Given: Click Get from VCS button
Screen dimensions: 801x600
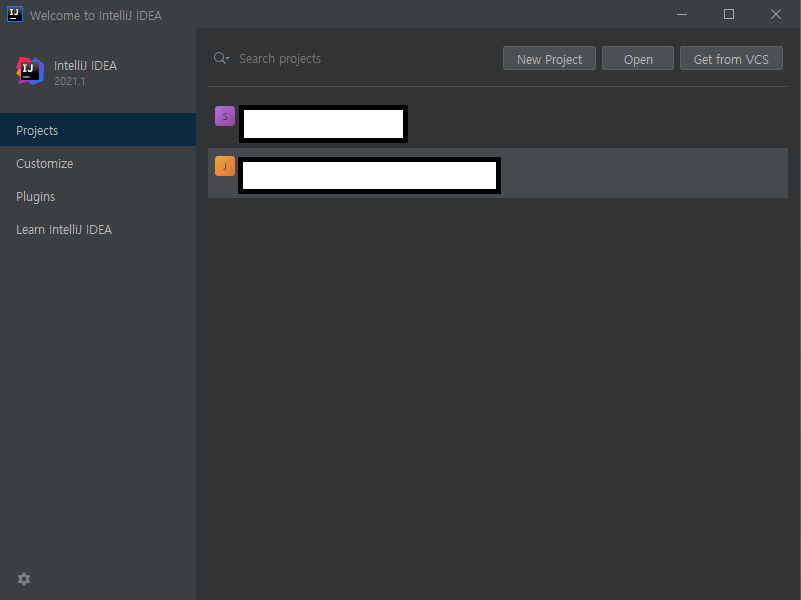Looking at the screenshot, I should pyautogui.click(x=731, y=59).
